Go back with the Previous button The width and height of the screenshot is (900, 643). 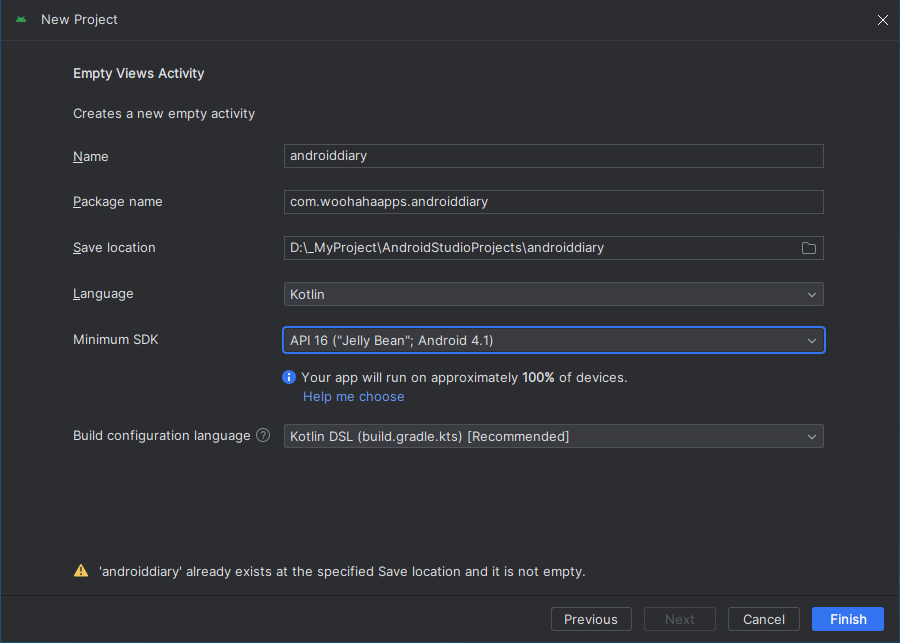pyautogui.click(x=591, y=619)
